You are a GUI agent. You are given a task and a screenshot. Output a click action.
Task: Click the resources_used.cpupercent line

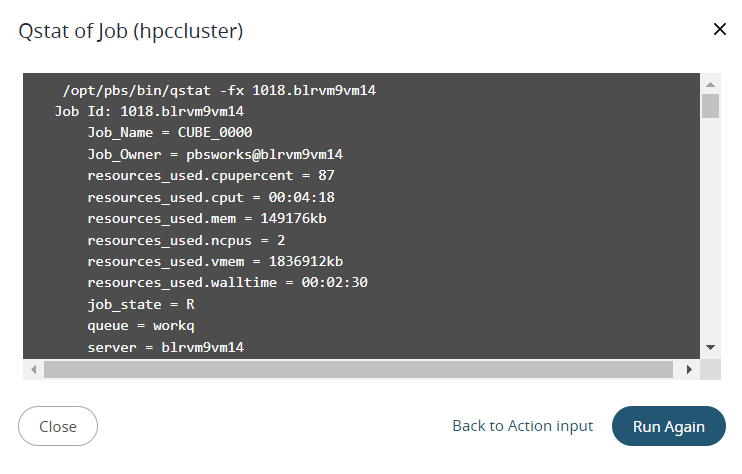(x=211, y=175)
